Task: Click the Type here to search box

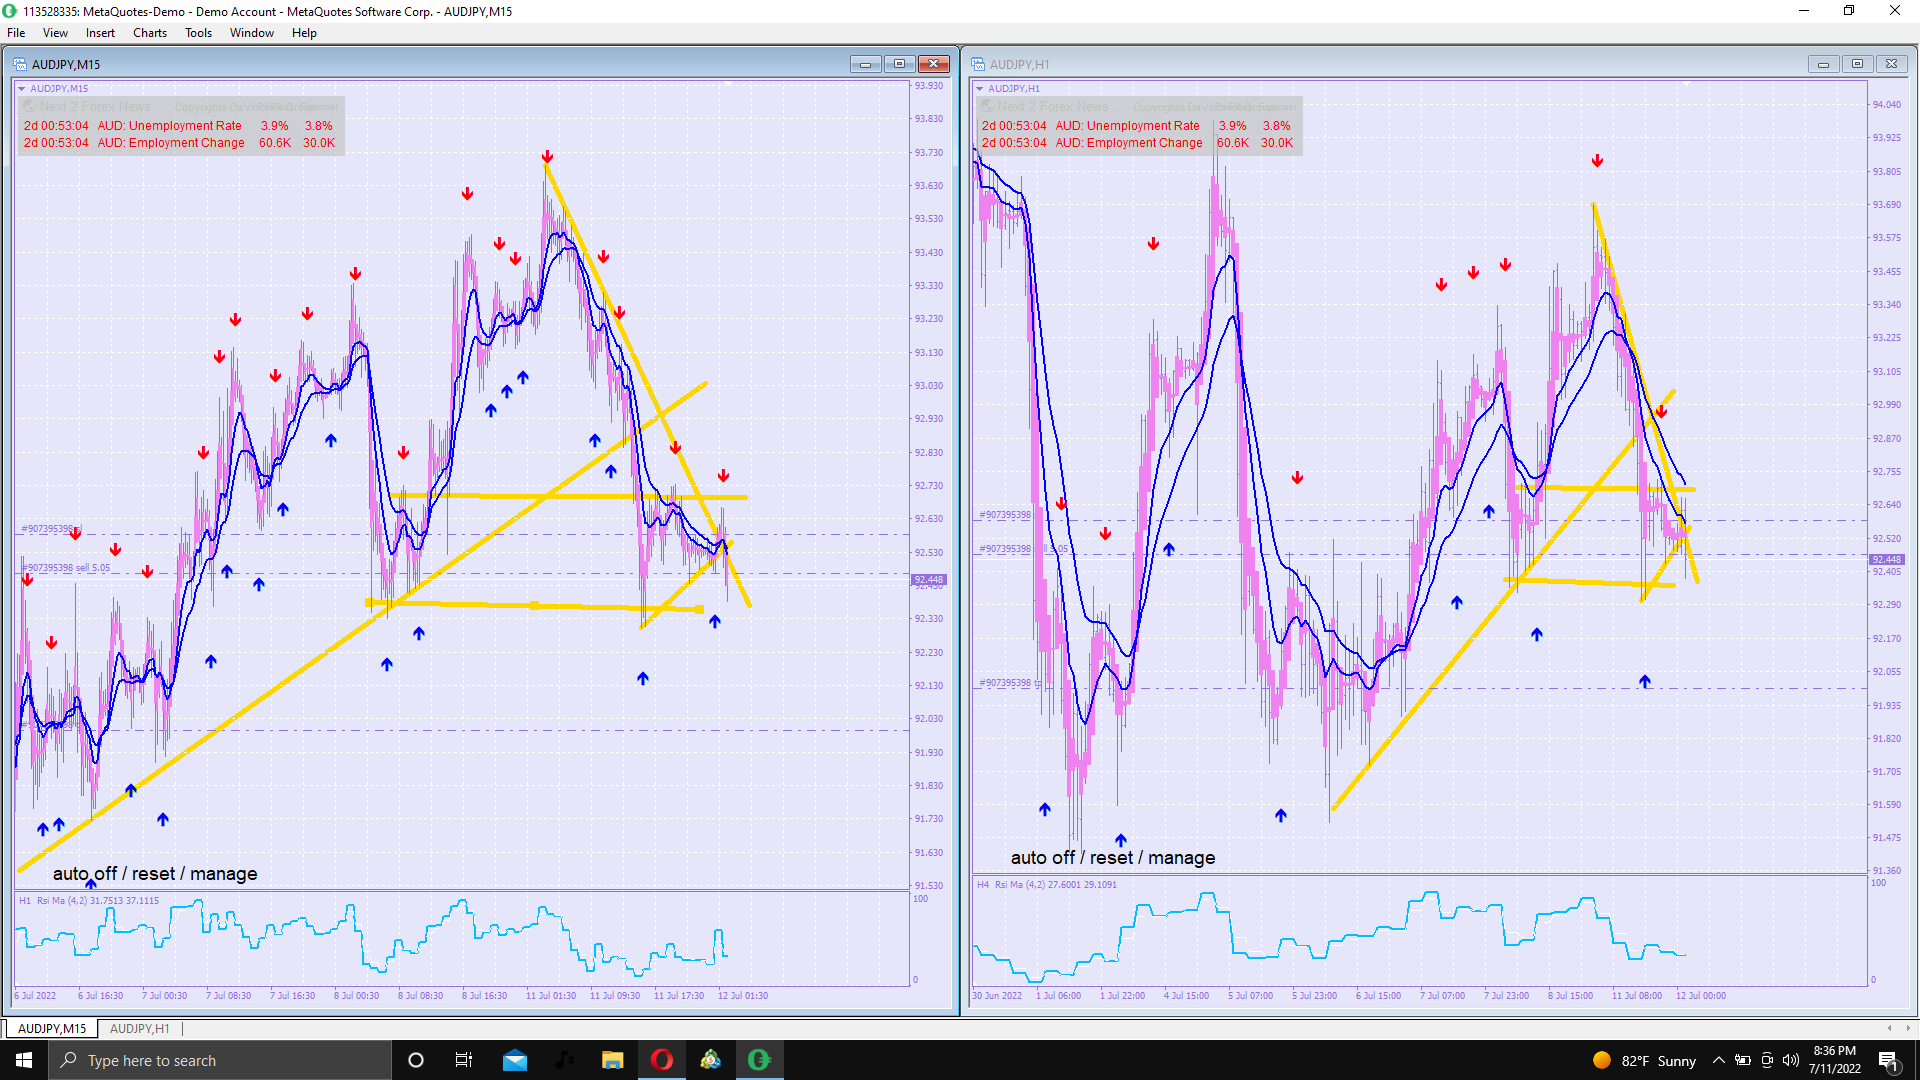Action: coord(220,1060)
